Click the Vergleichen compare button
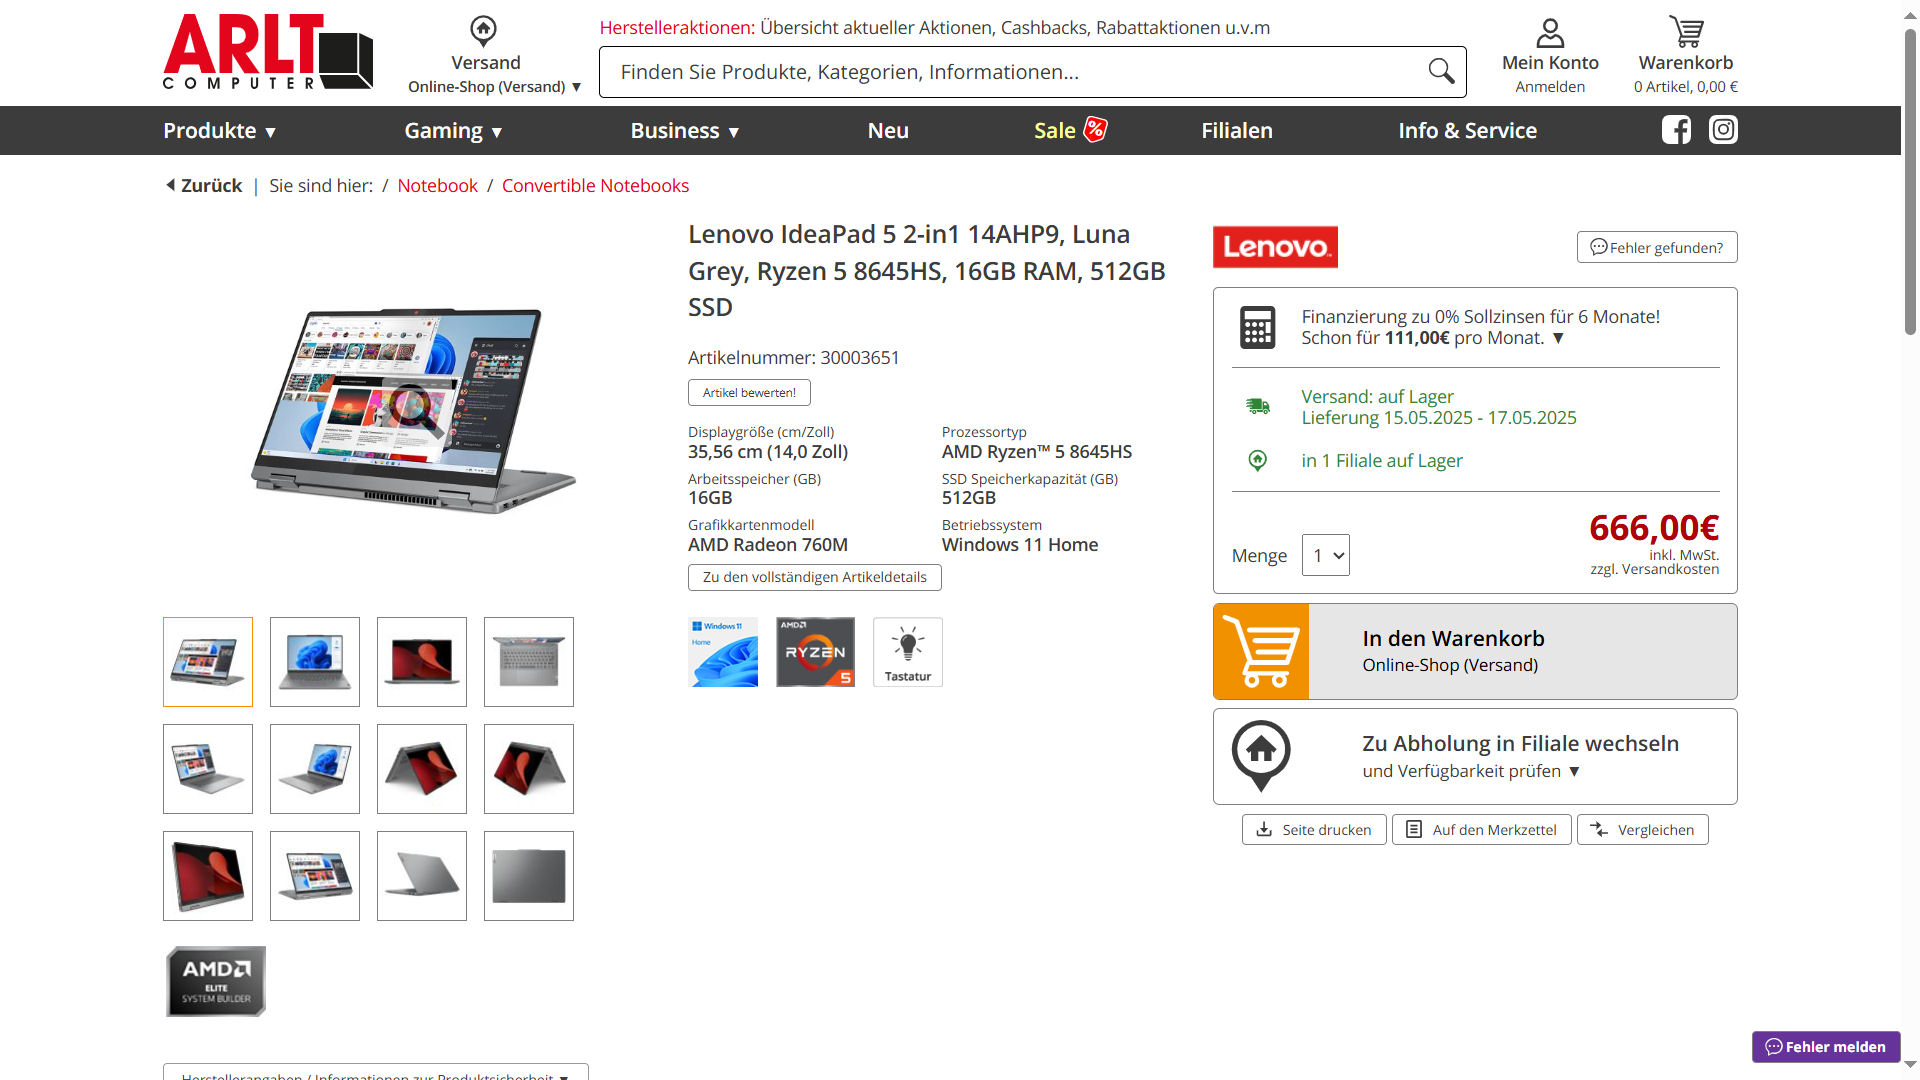This screenshot has width=1920, height=1080. point(1642,830)
